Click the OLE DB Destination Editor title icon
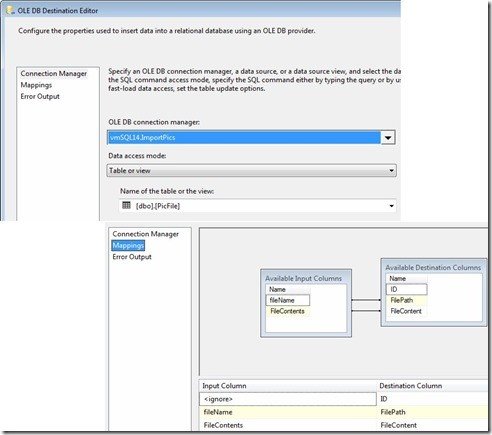This screenshot has height=435, width=492. (10, 10)
